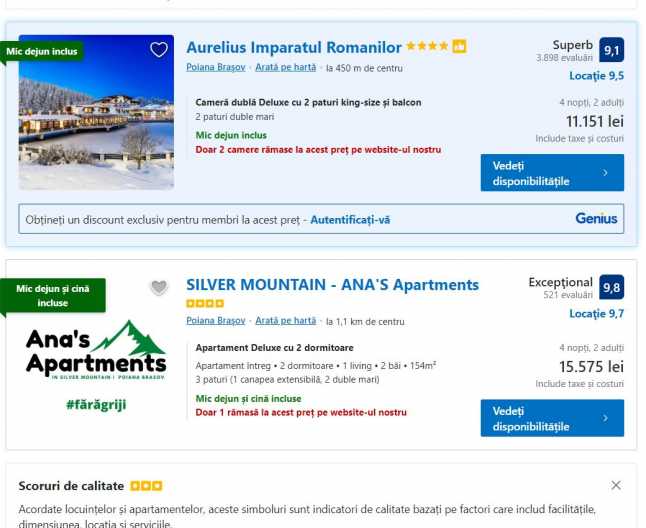Click Aurelius hotel star rating icons
The image size is (646, 528).
[427, 47]
